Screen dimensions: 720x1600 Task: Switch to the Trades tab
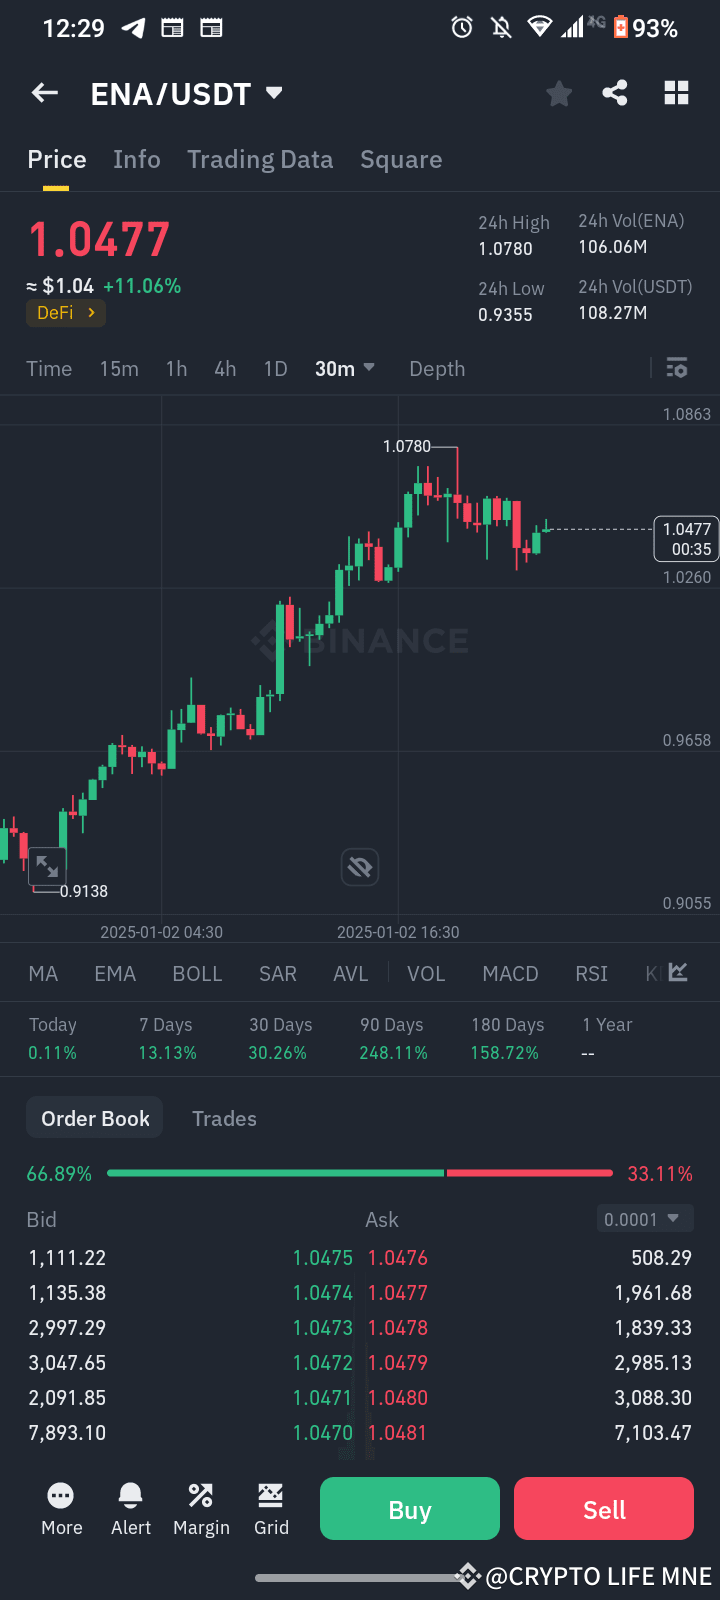[x=224, y=1118]
